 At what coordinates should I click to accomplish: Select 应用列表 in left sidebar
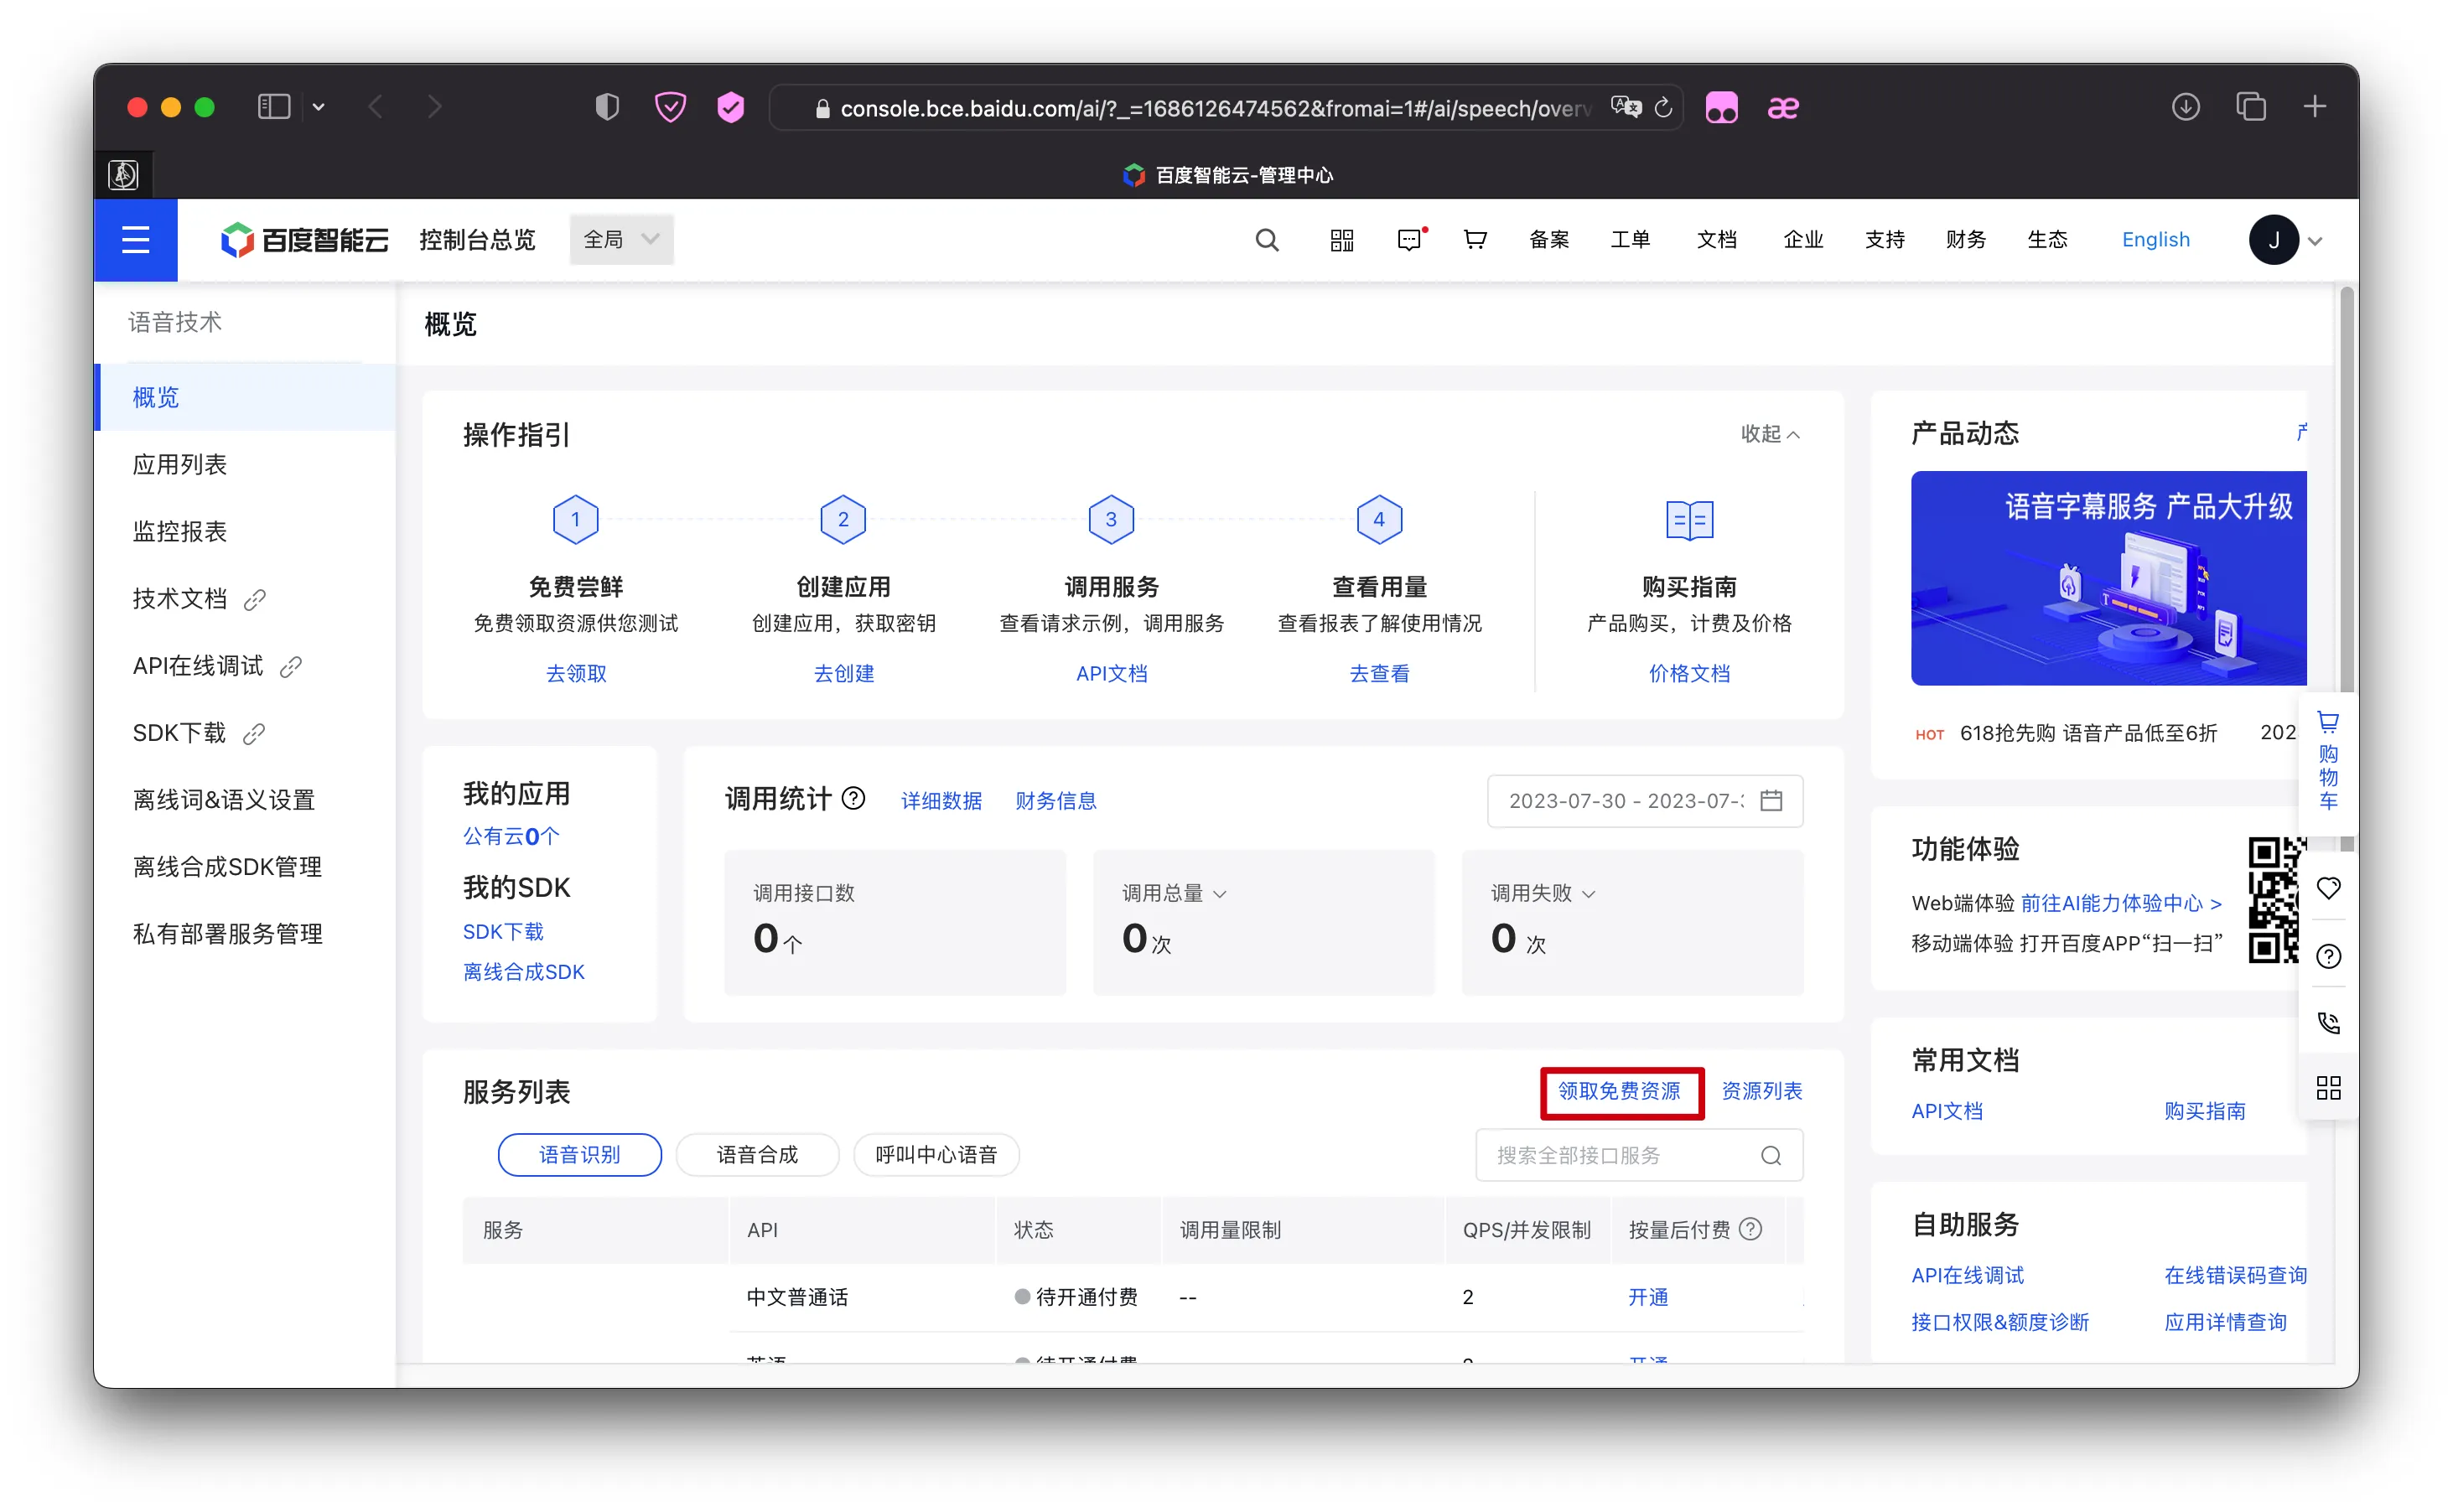tap(180, 465)
